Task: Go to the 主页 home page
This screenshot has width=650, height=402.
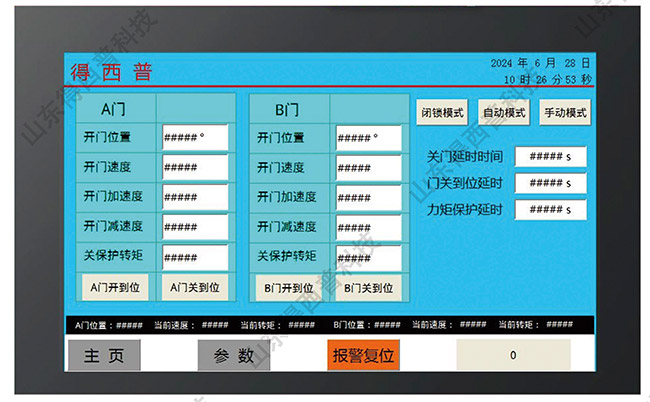Action: [104, 355]
